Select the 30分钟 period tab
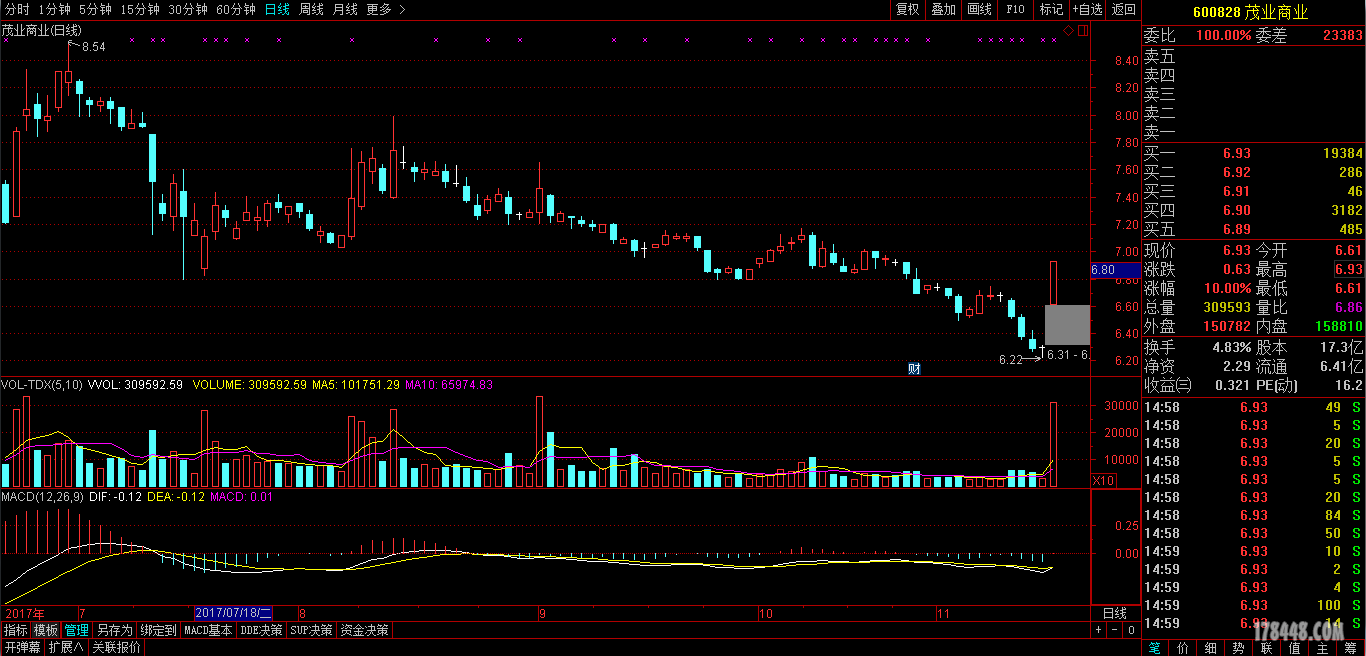 tap(188, 9)
